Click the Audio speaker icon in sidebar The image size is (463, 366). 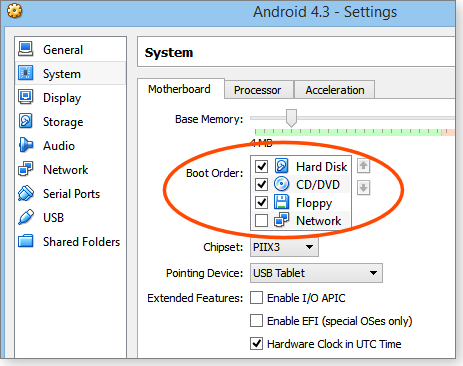coord(26,145)
